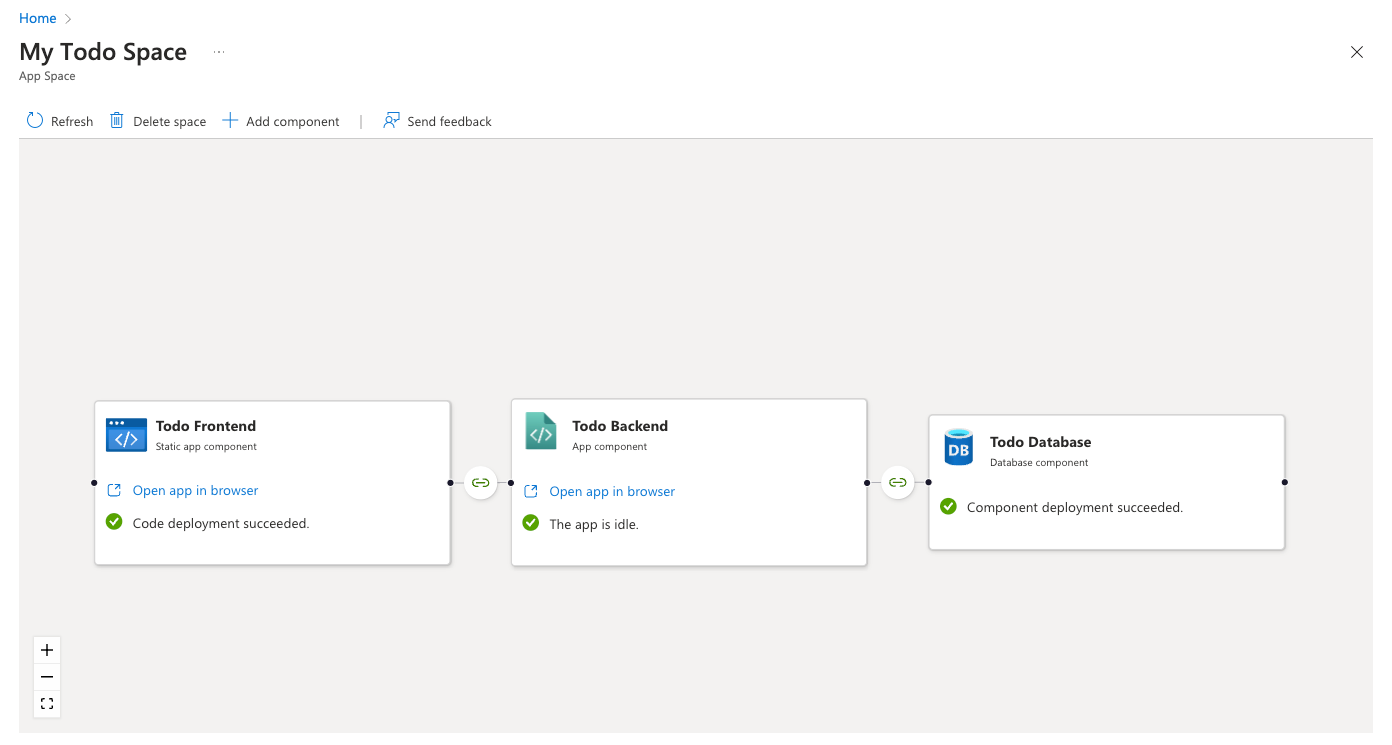
Task: Fit the diagram to screen
Action: [x=46, y=703]
